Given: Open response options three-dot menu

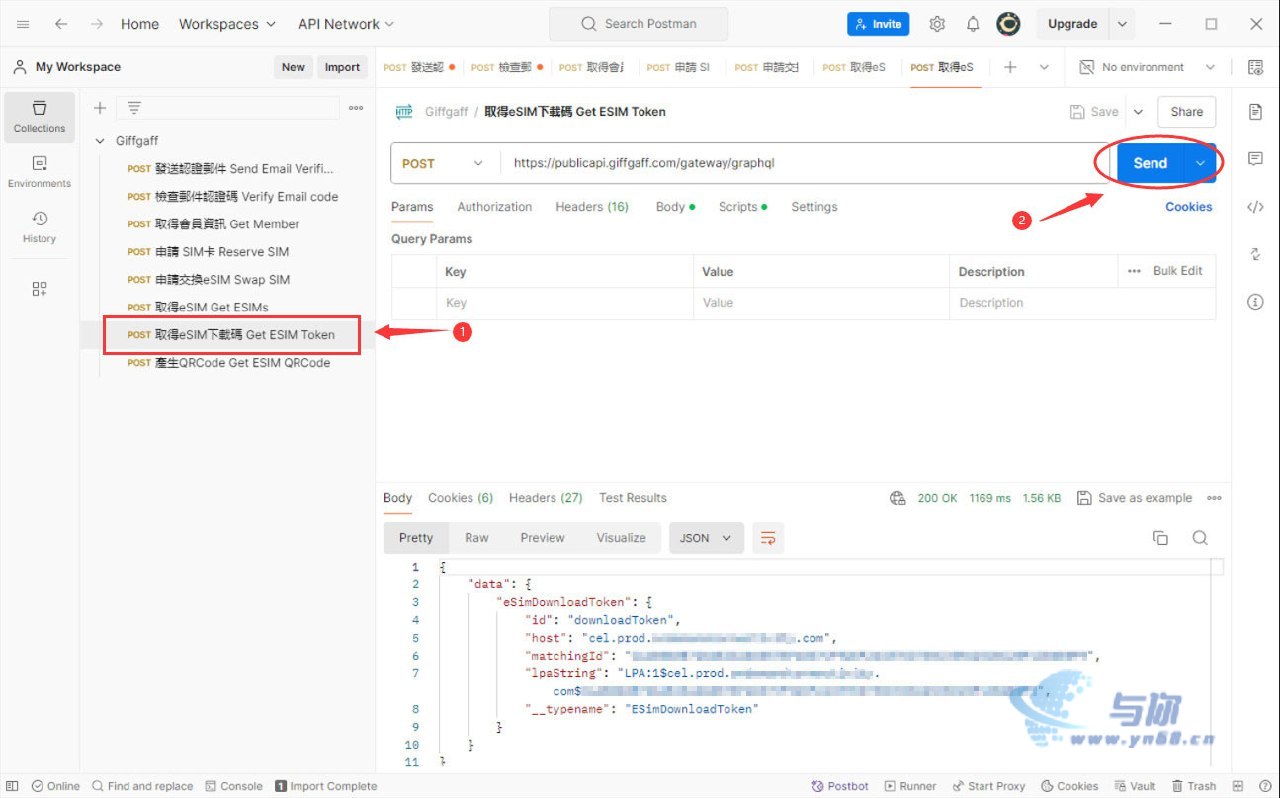Looking at the screenshot, I should click(x=1214, y=498).
